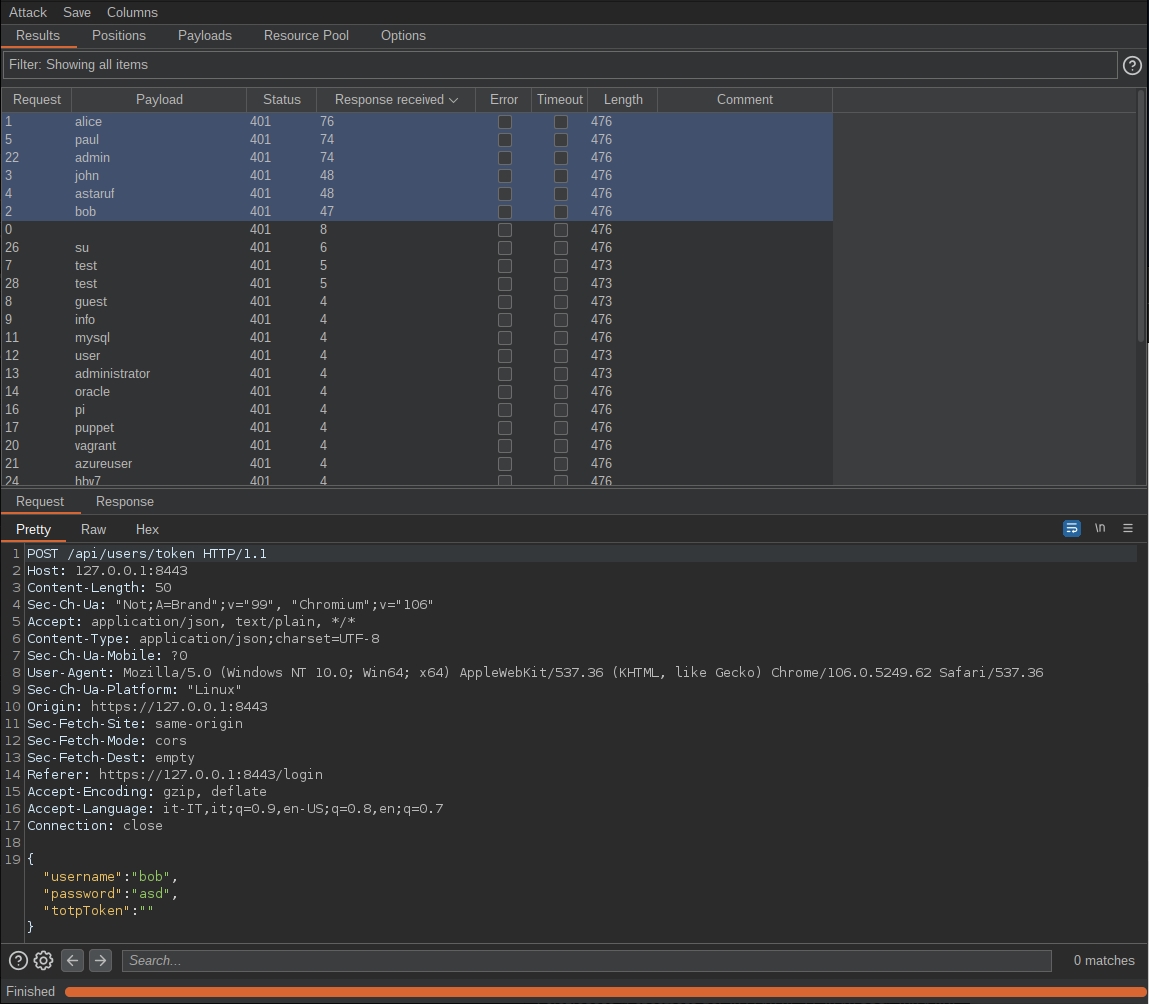Viewport: 1149px width, 1004px height.
Task: Toggle the word wrap icon in the request viewer
Action: tap(1071, 528)
